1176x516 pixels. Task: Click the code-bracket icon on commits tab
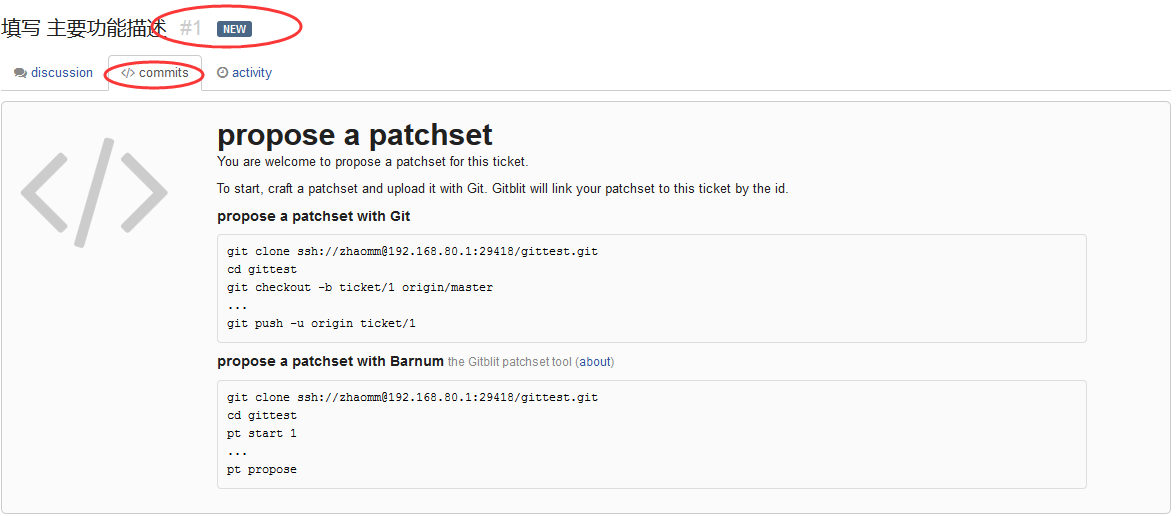[128, 73]
